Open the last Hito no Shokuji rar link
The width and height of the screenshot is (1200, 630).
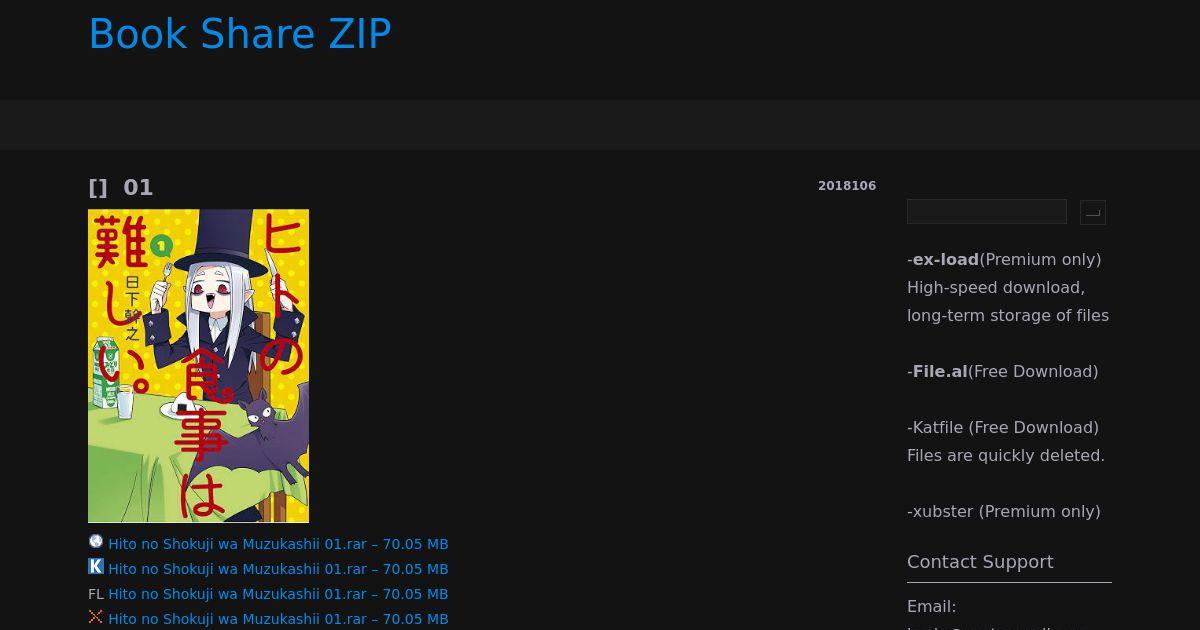(x=278, y=619)
